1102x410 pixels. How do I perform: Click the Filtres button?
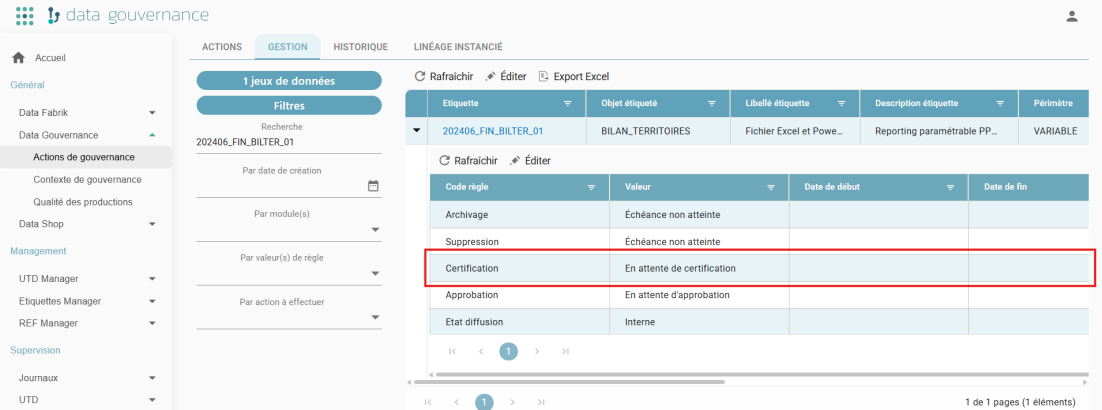289,105
